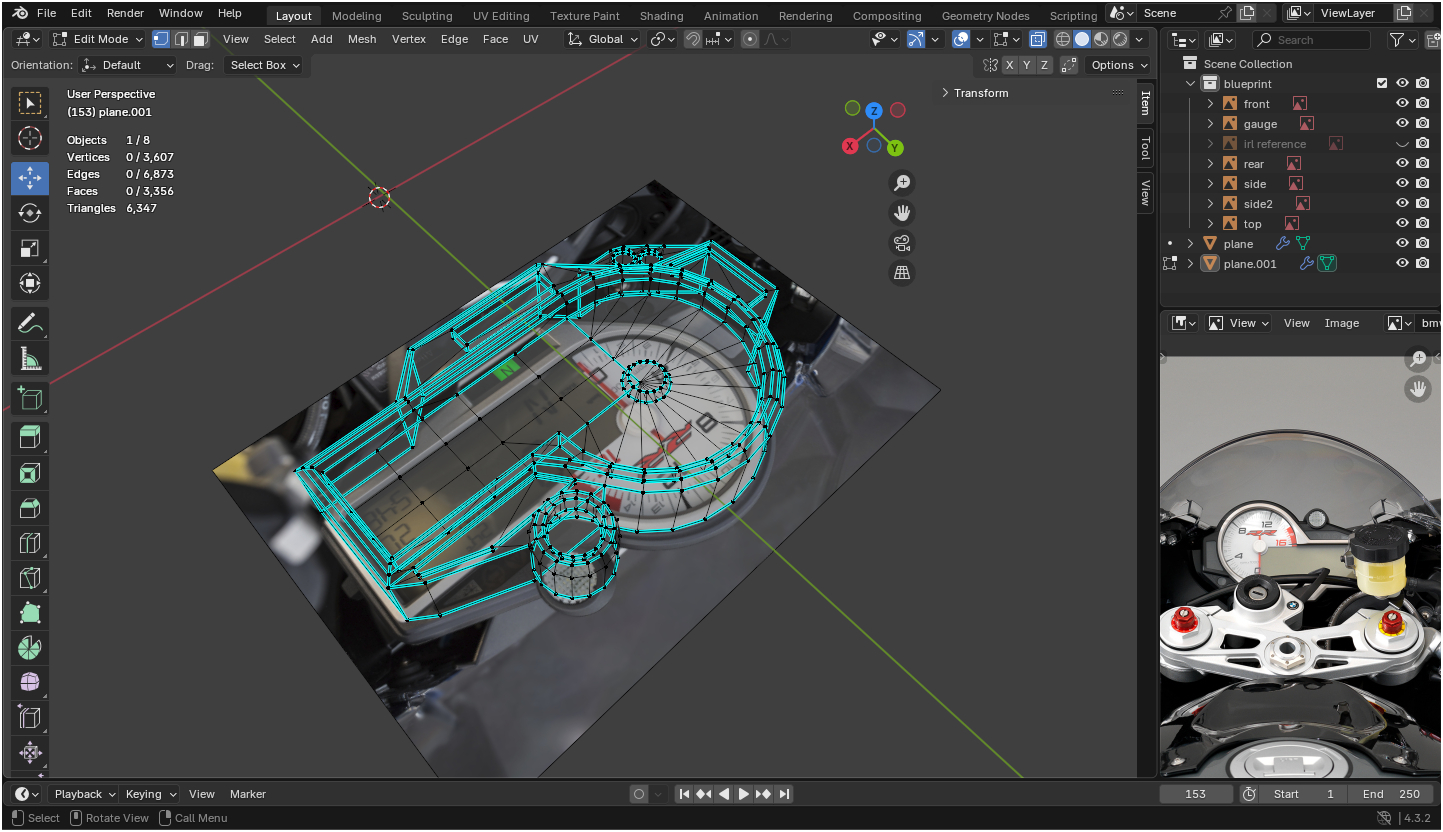
Task: Click the pan hand icon in 3D viewport
Action: 902,212
